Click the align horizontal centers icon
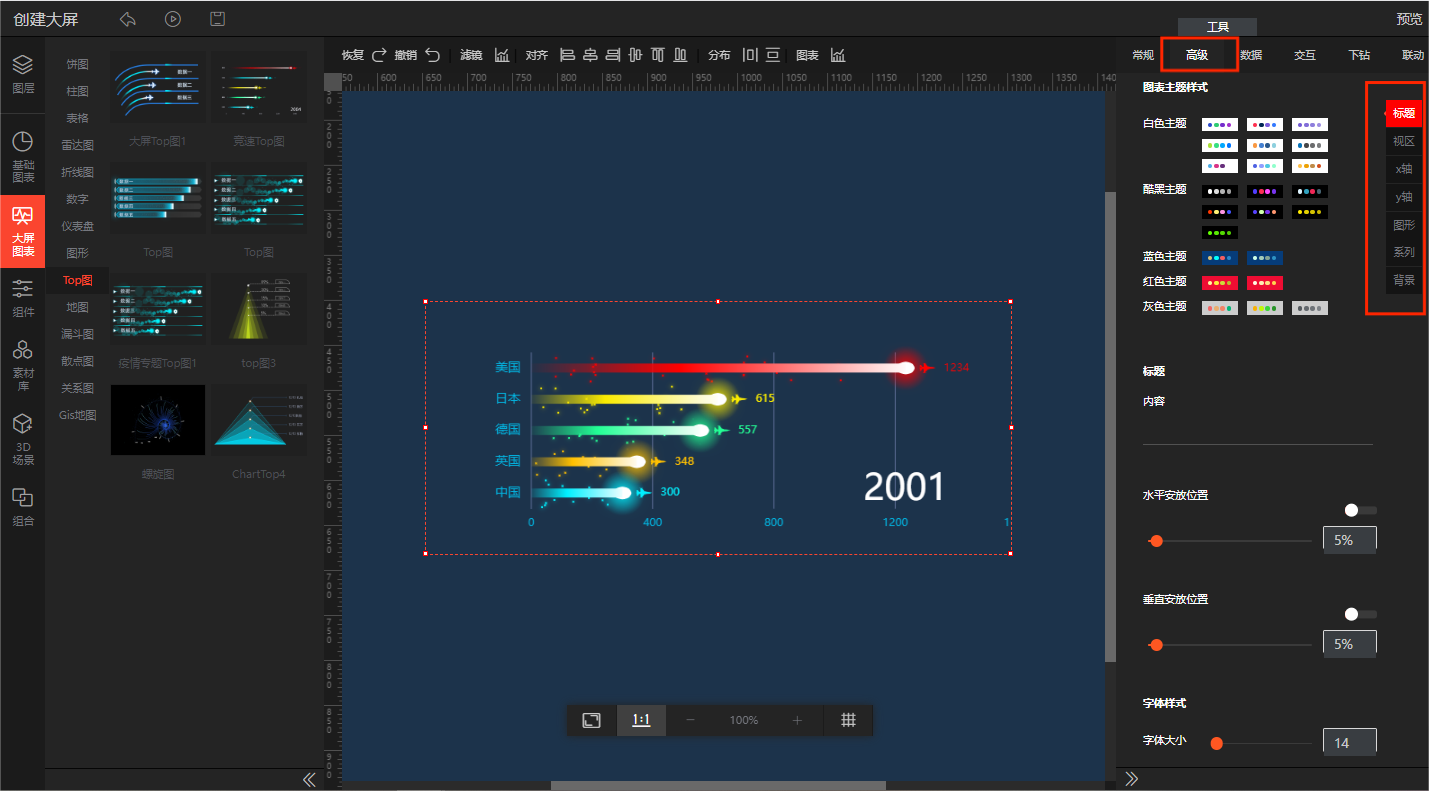Screen dimensions: 1429x791 (x=590, y=55)
